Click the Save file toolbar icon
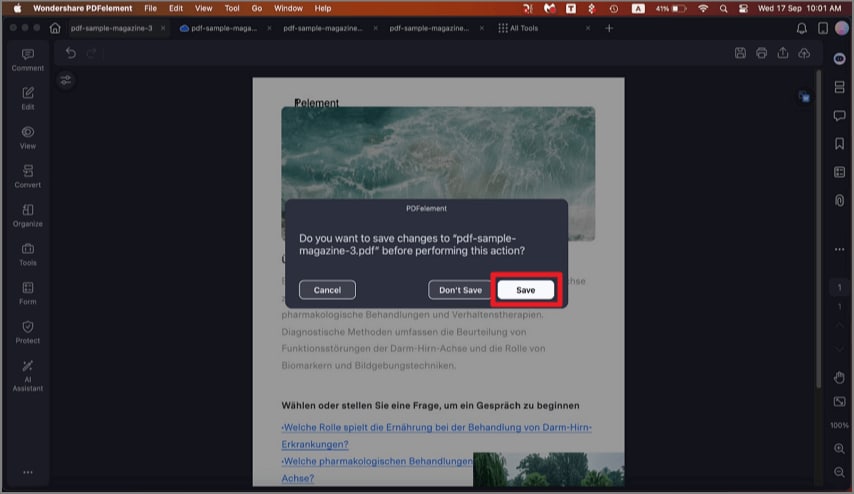The height and width of the screenshot is (494, 854). point(740,53)
